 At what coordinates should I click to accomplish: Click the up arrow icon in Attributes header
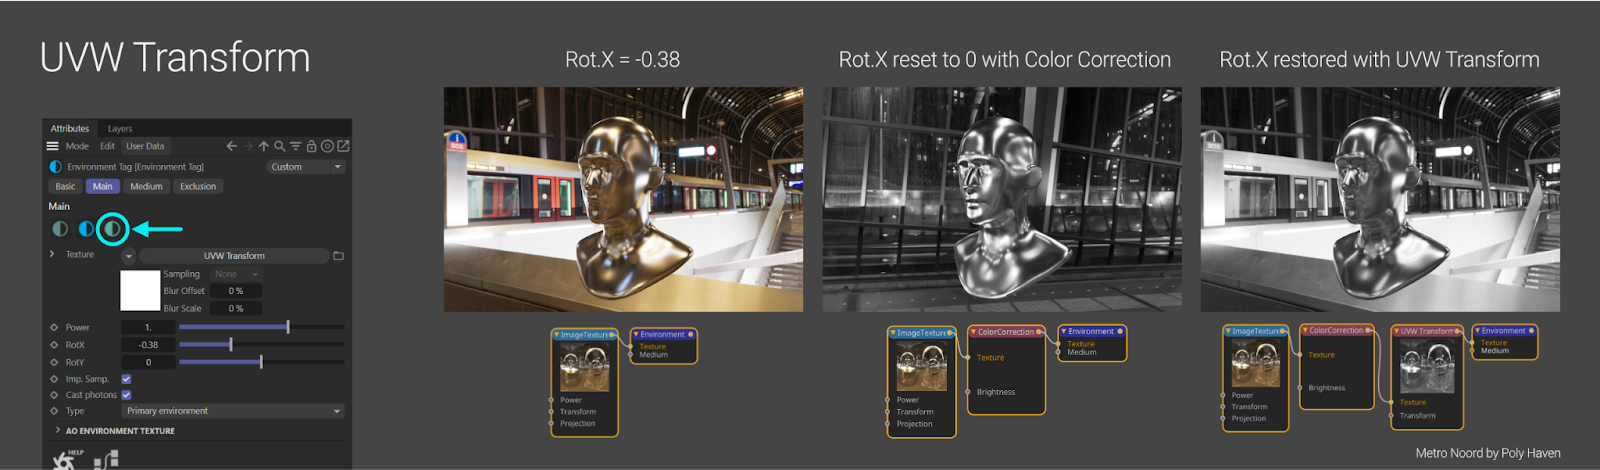264,146
